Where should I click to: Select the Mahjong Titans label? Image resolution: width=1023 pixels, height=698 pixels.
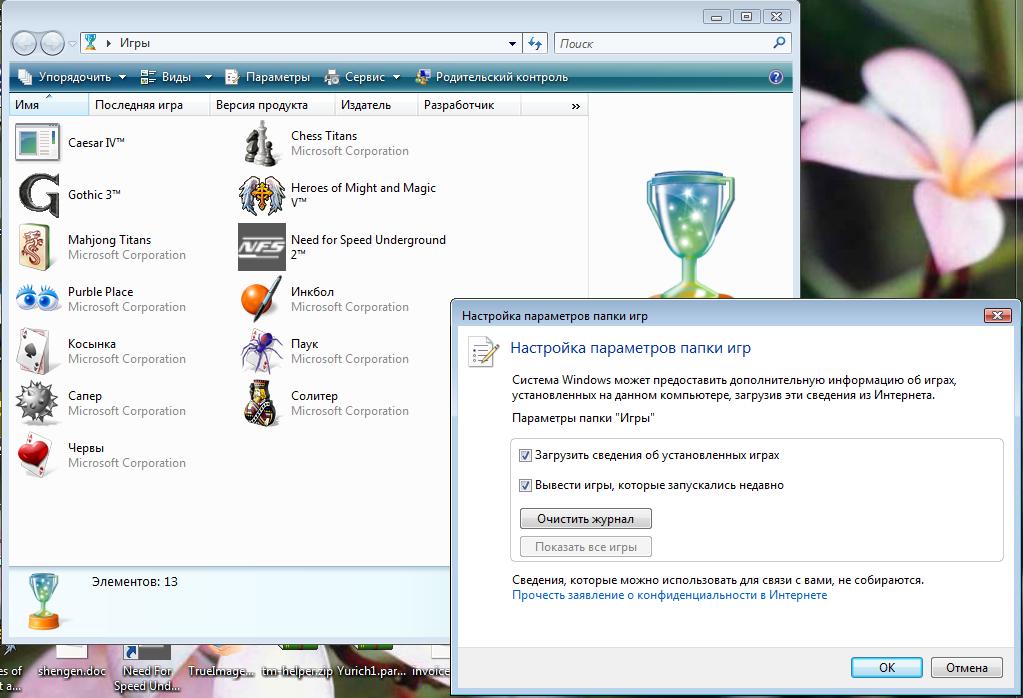[x=109, y=240]
